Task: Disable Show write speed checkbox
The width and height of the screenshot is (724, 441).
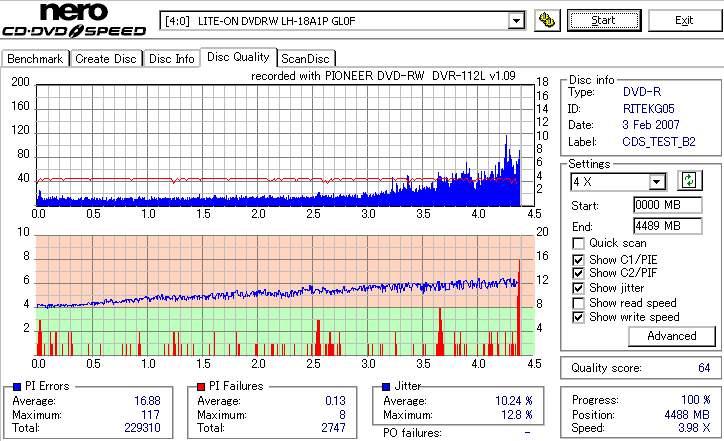Action: pyautogui.click(x=578, y=317)
